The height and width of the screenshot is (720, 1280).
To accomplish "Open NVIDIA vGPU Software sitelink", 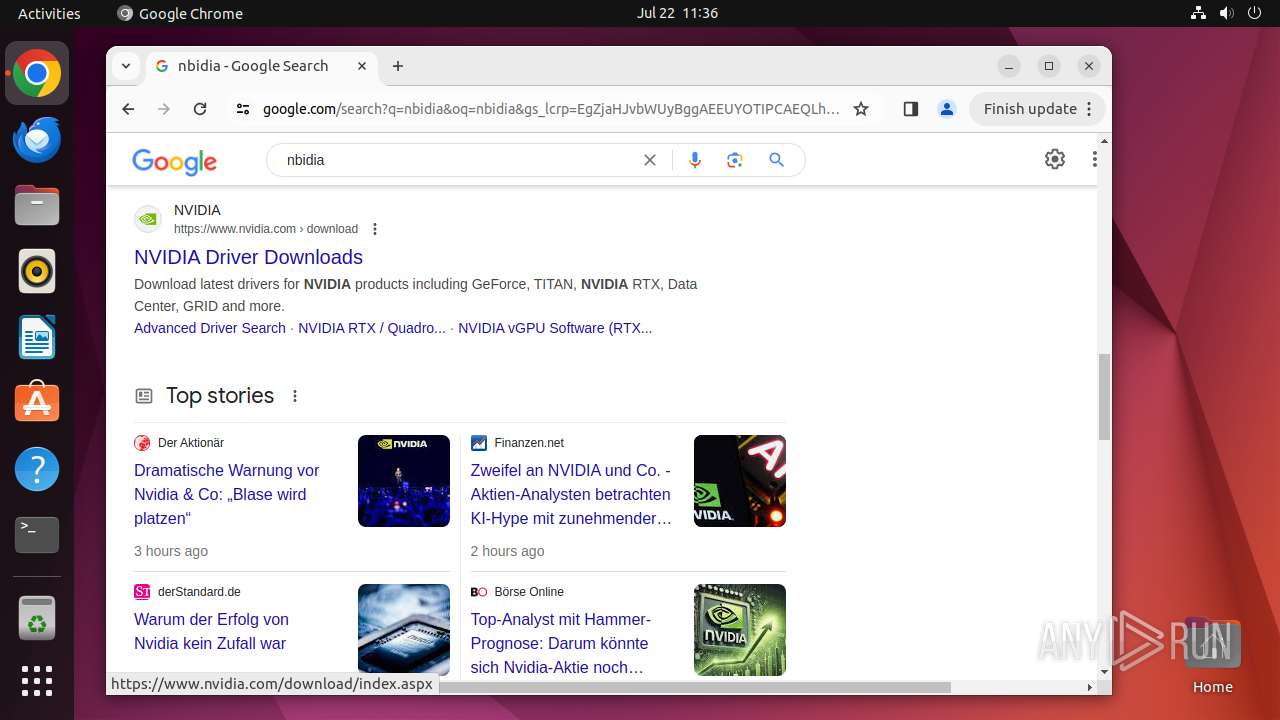I will (555, 328).
